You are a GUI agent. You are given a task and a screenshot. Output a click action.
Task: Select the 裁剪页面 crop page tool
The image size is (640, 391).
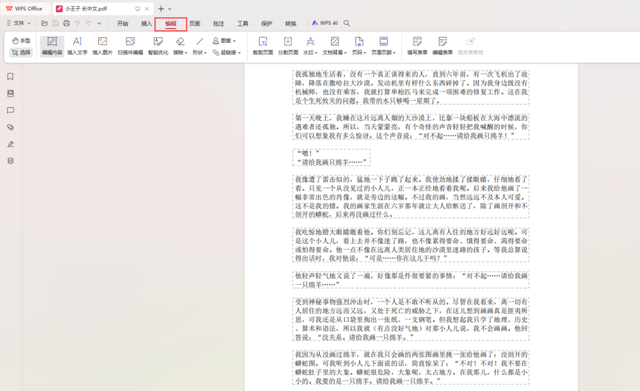[x=263, y=46]
